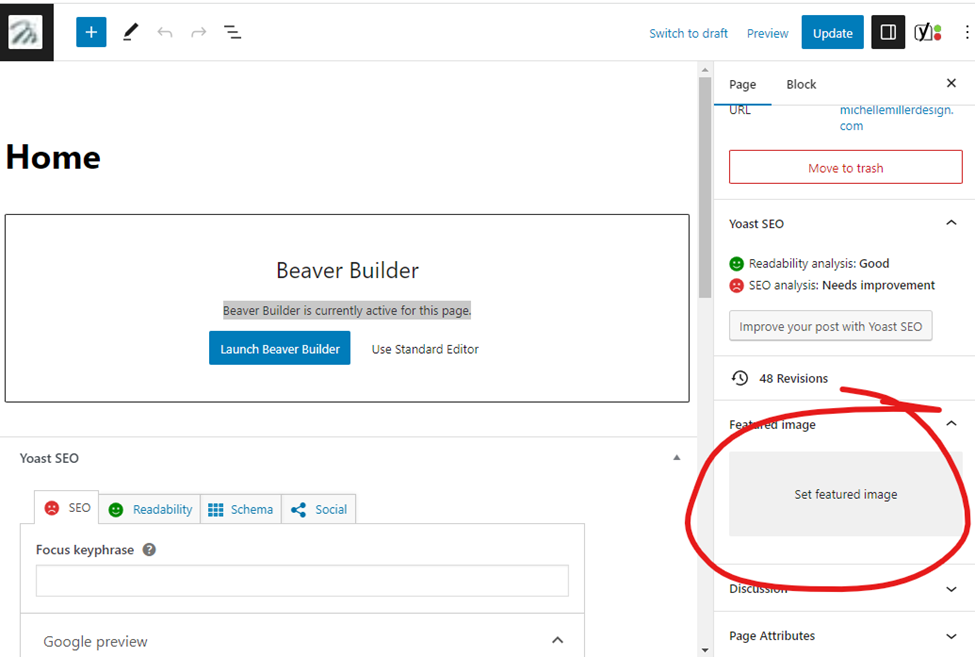Click Launch Beaver Builder button
The height and width of the screenshot is (657, 975).
click(x=280, y=349)
